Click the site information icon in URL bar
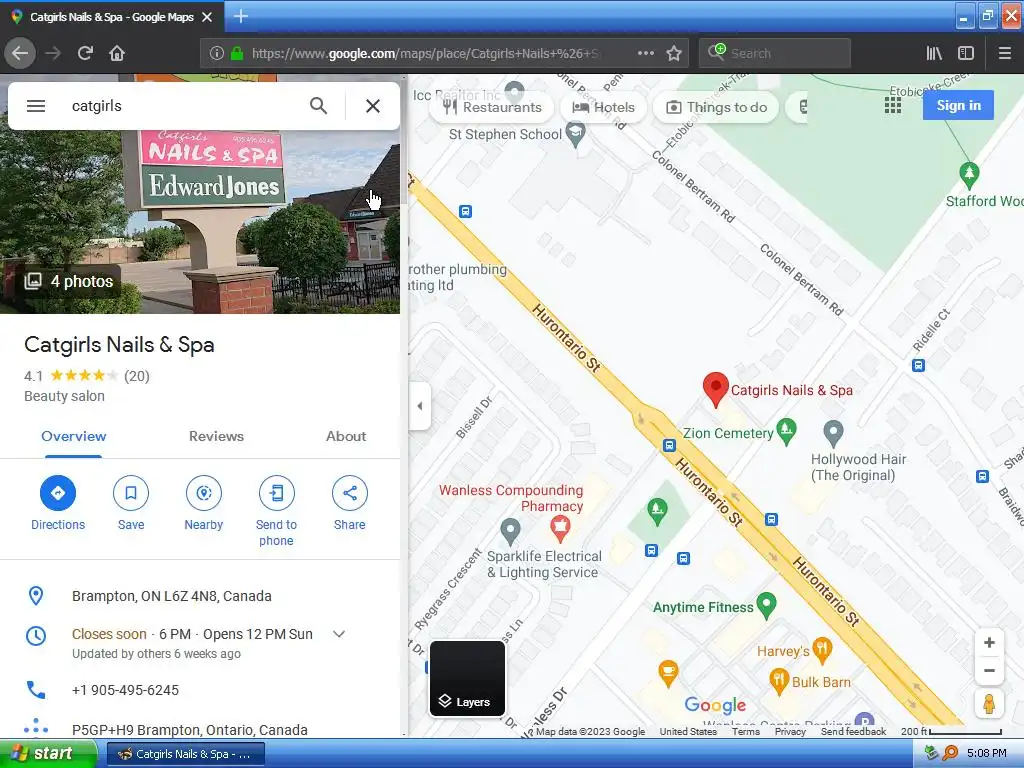This screenshot has width=1024, height=768. [x=217, y=54]
